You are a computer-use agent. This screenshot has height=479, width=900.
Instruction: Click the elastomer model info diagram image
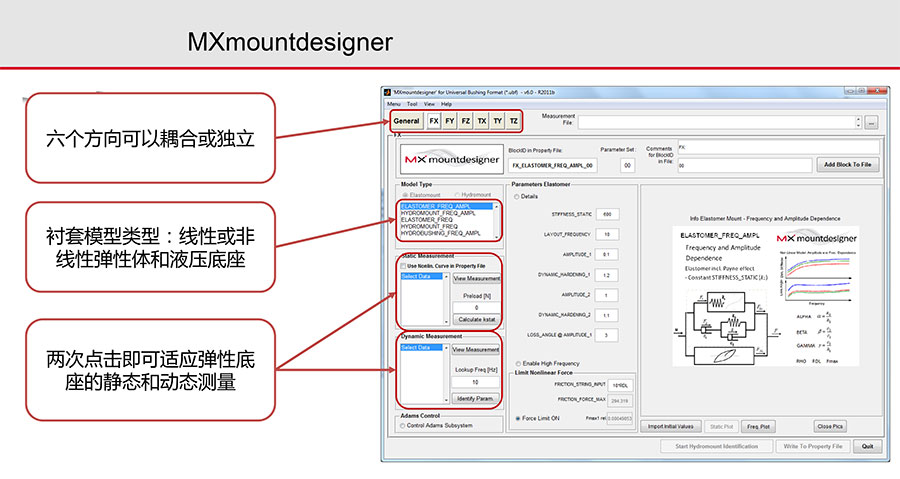pos(765,296)
